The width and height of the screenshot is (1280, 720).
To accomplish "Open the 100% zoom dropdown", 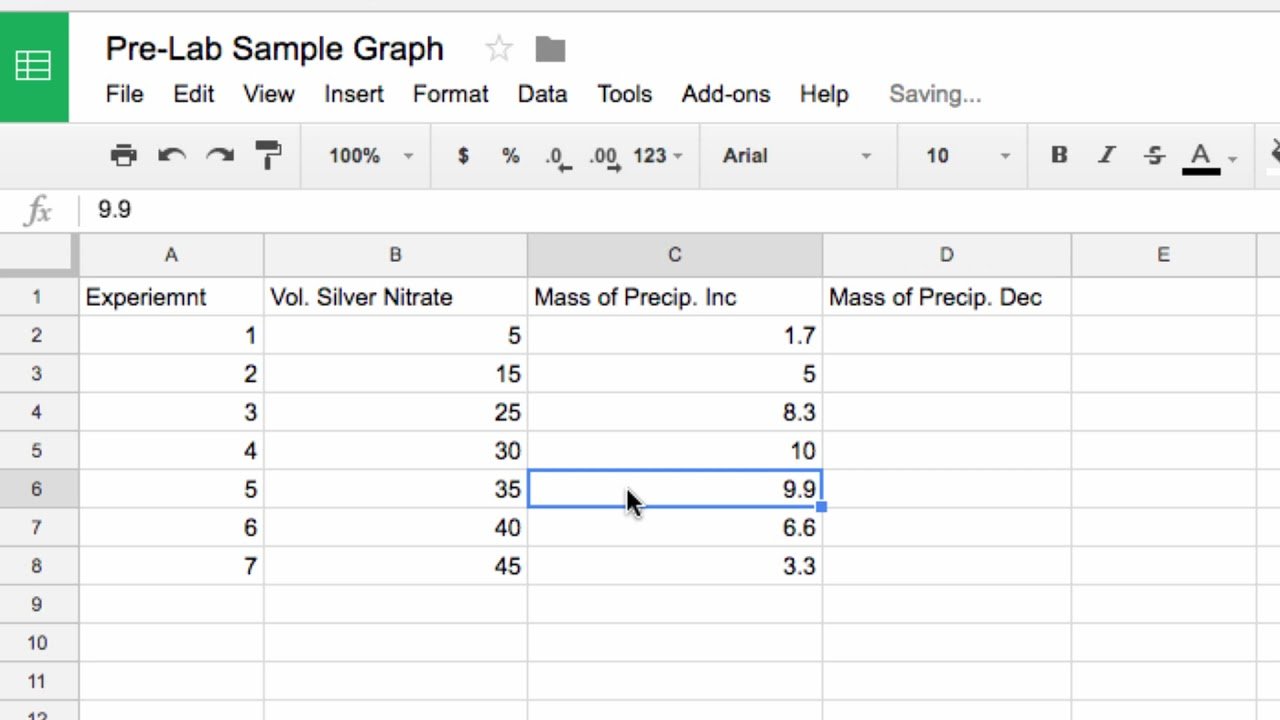I will coord(370,156).
